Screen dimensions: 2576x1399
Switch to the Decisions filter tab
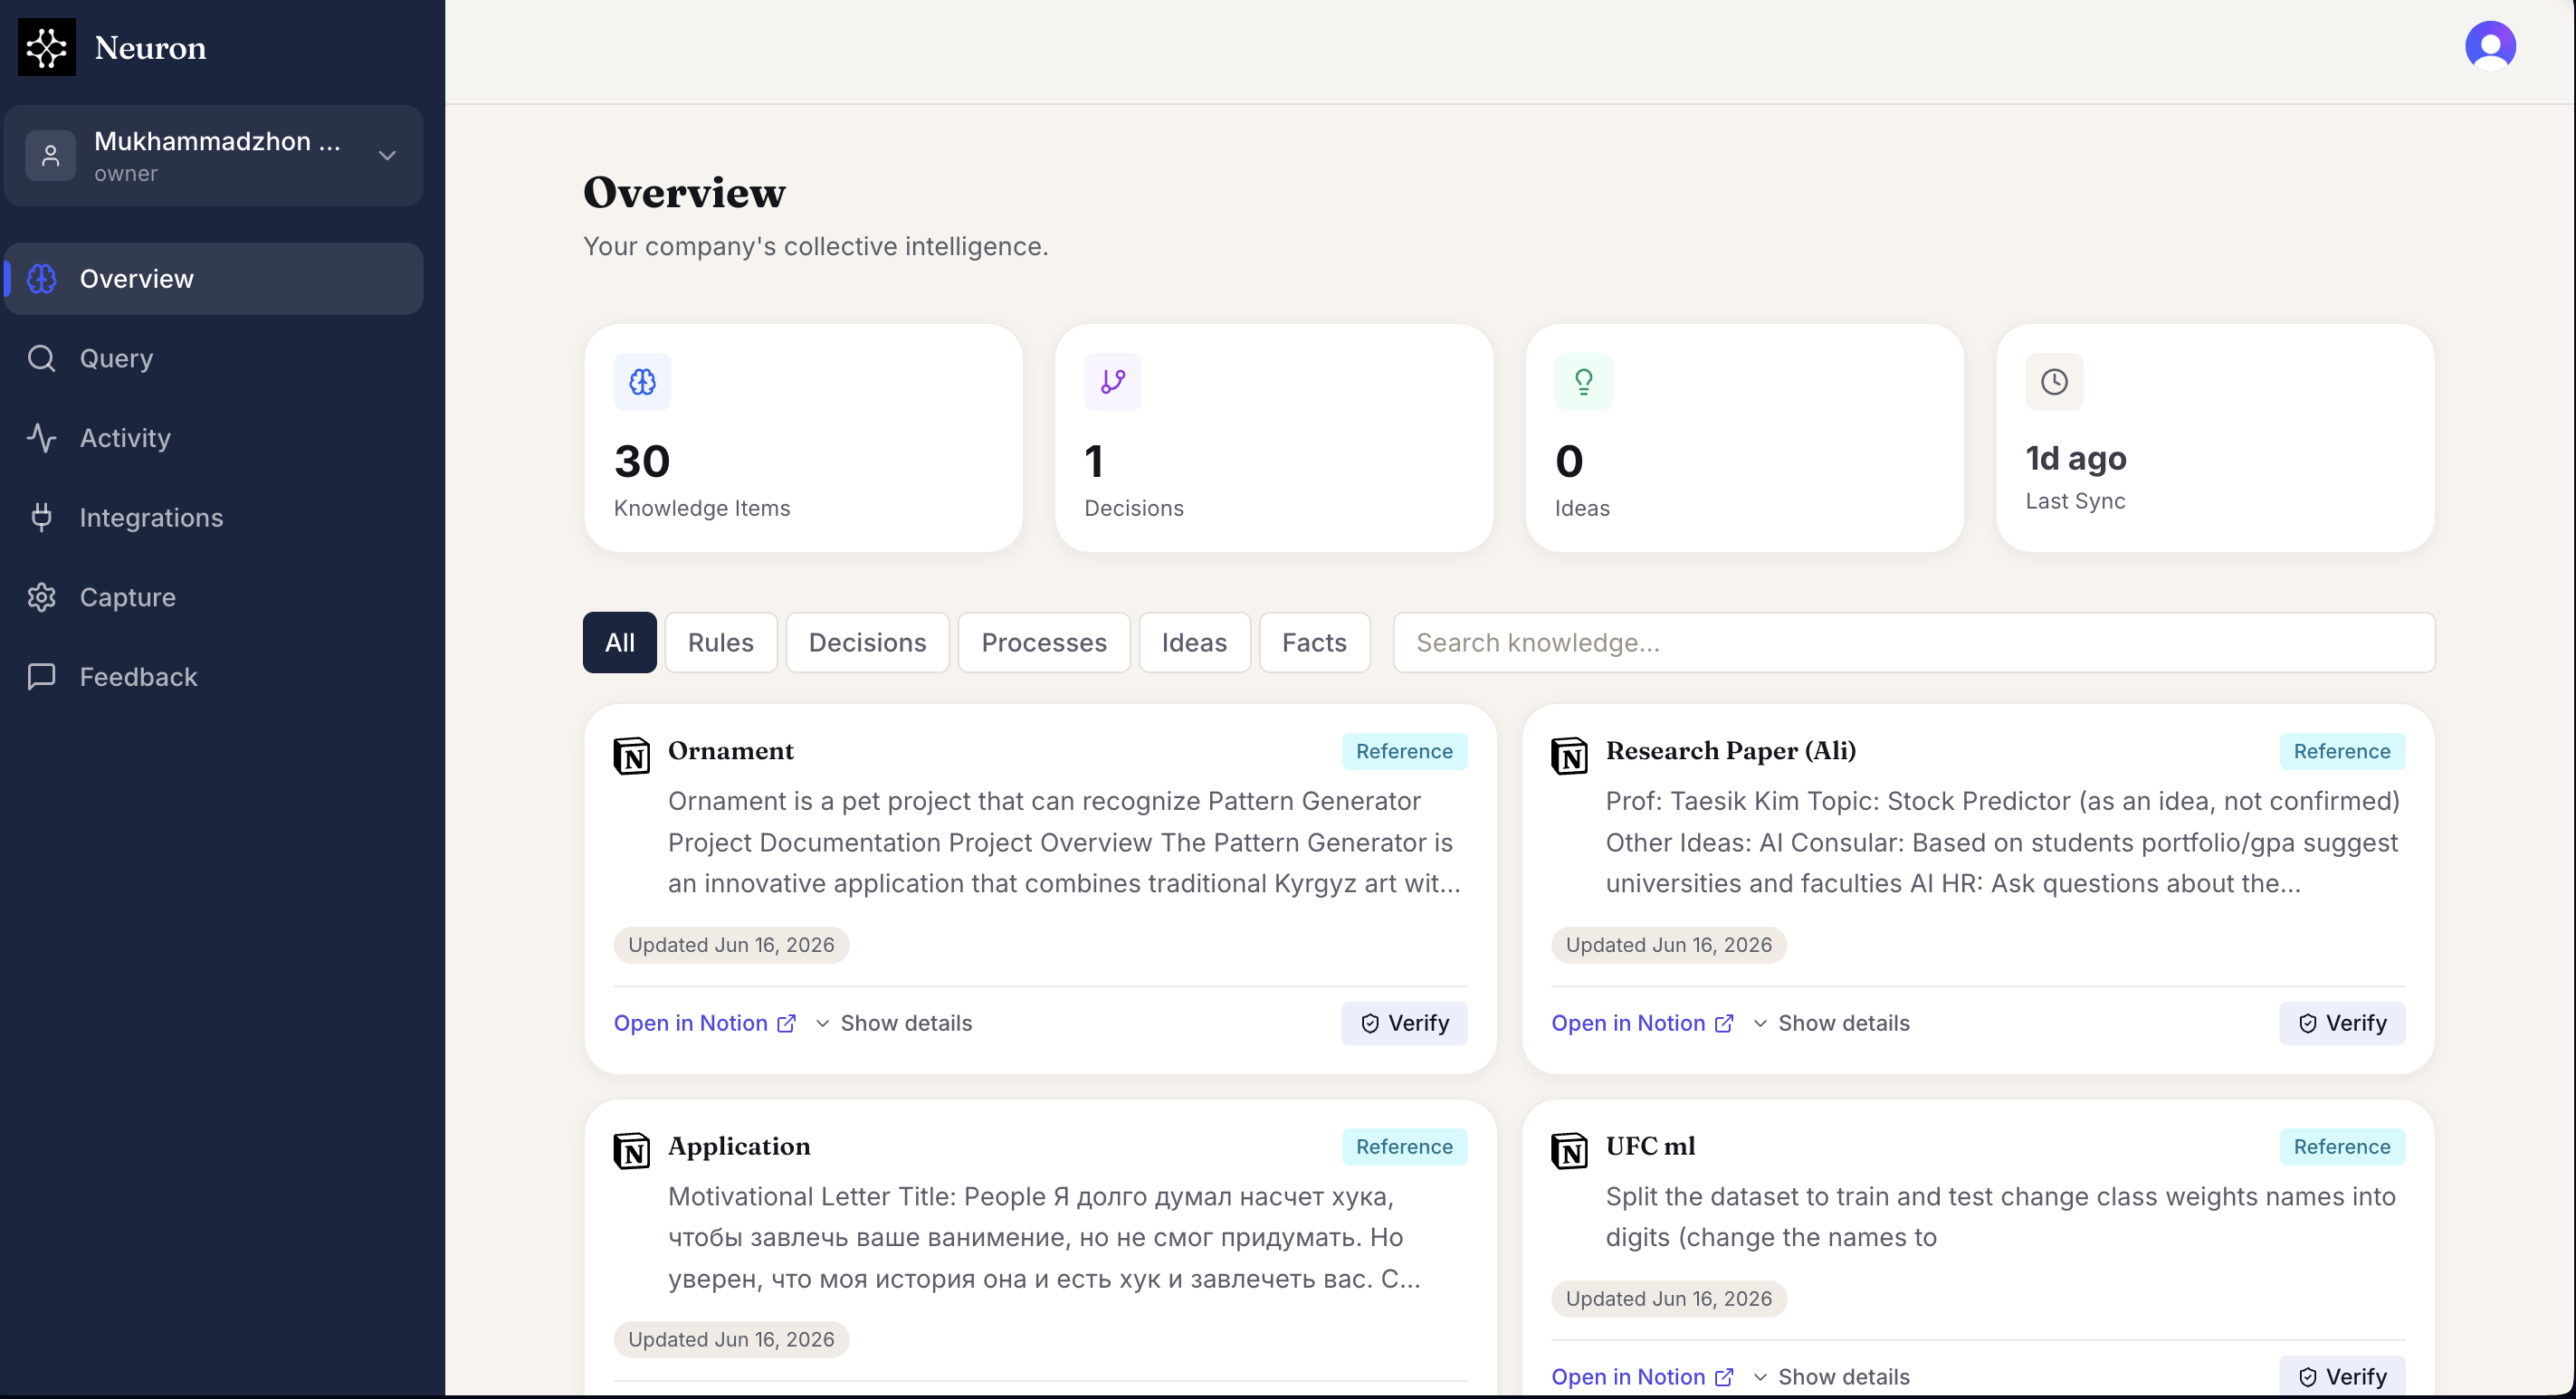click(x=867, y=642)
